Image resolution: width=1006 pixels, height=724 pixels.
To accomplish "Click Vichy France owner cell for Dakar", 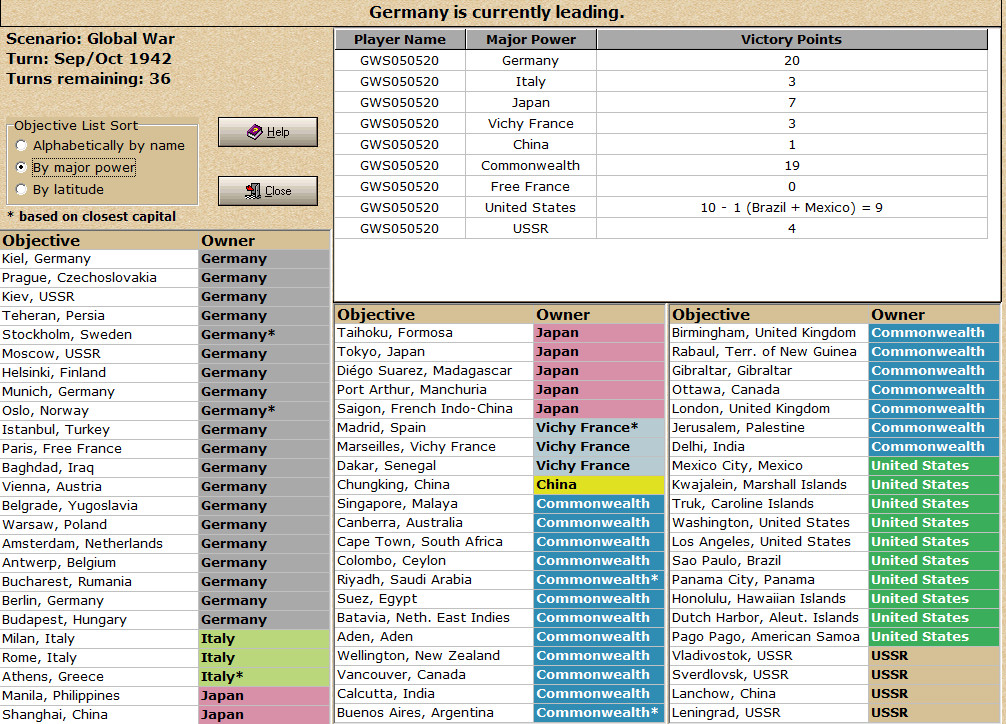I will point(599,465).
